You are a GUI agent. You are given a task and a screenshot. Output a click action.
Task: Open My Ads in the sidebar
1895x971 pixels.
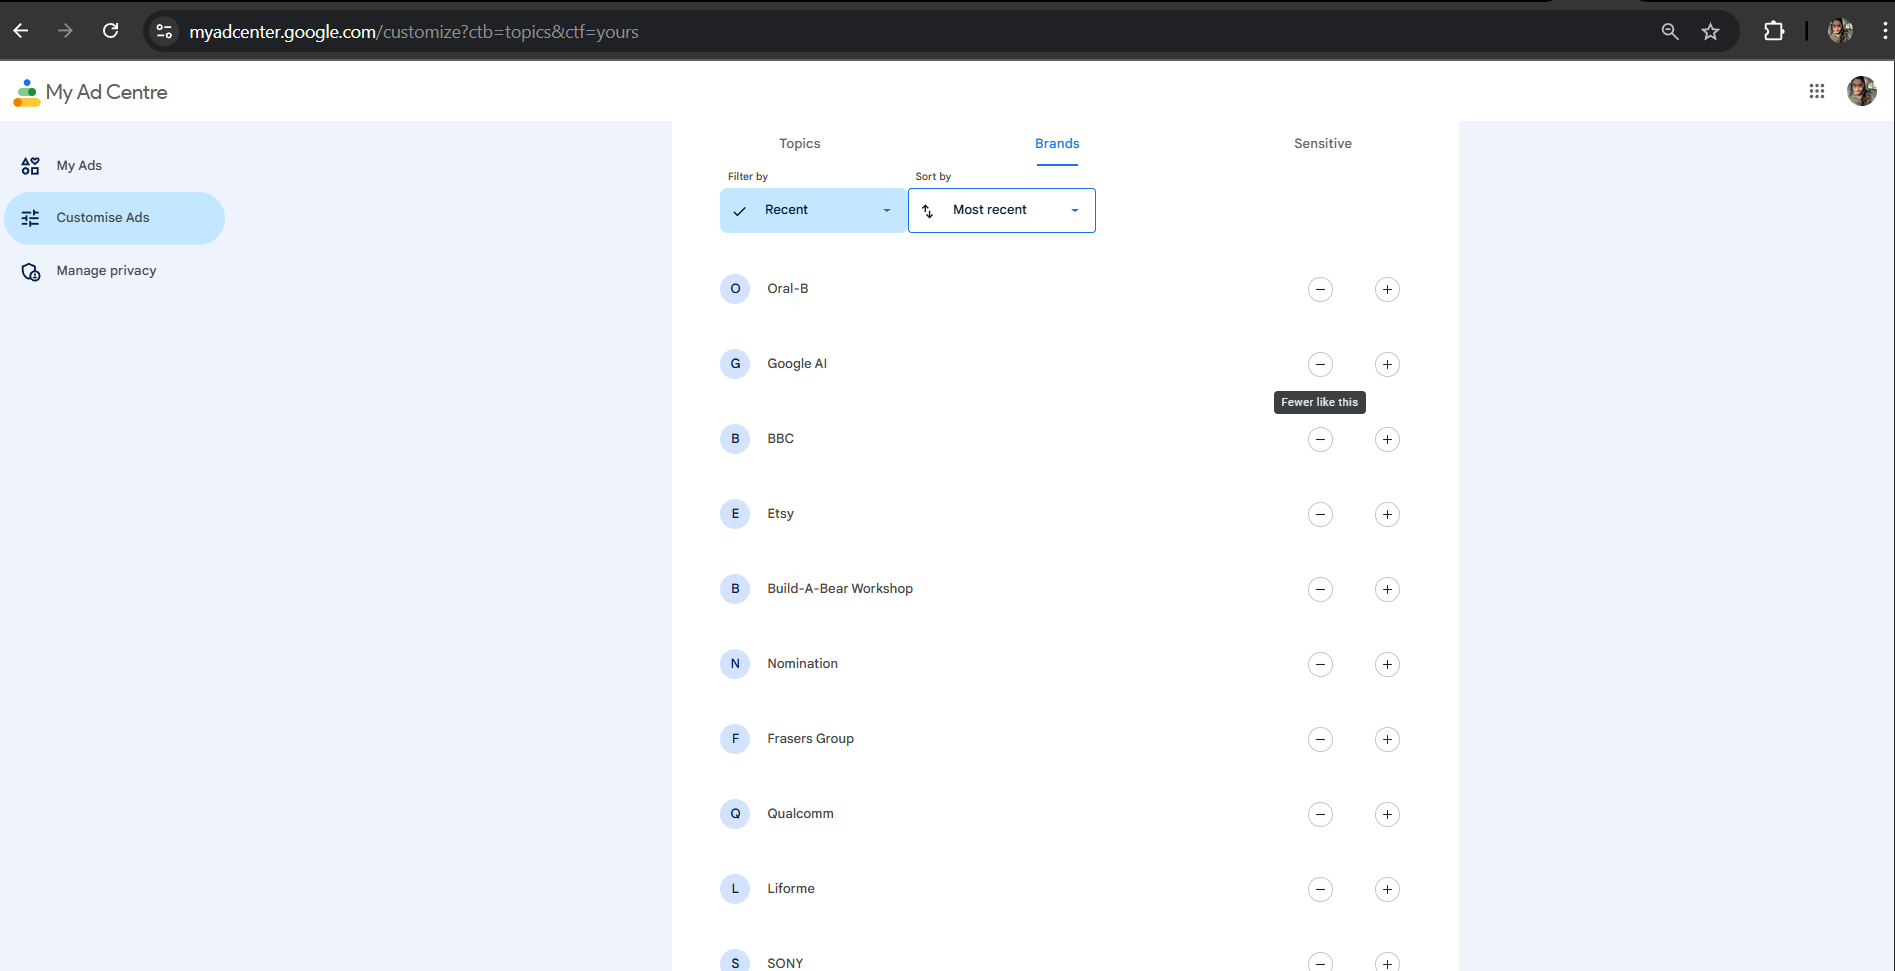click(79, 166)
